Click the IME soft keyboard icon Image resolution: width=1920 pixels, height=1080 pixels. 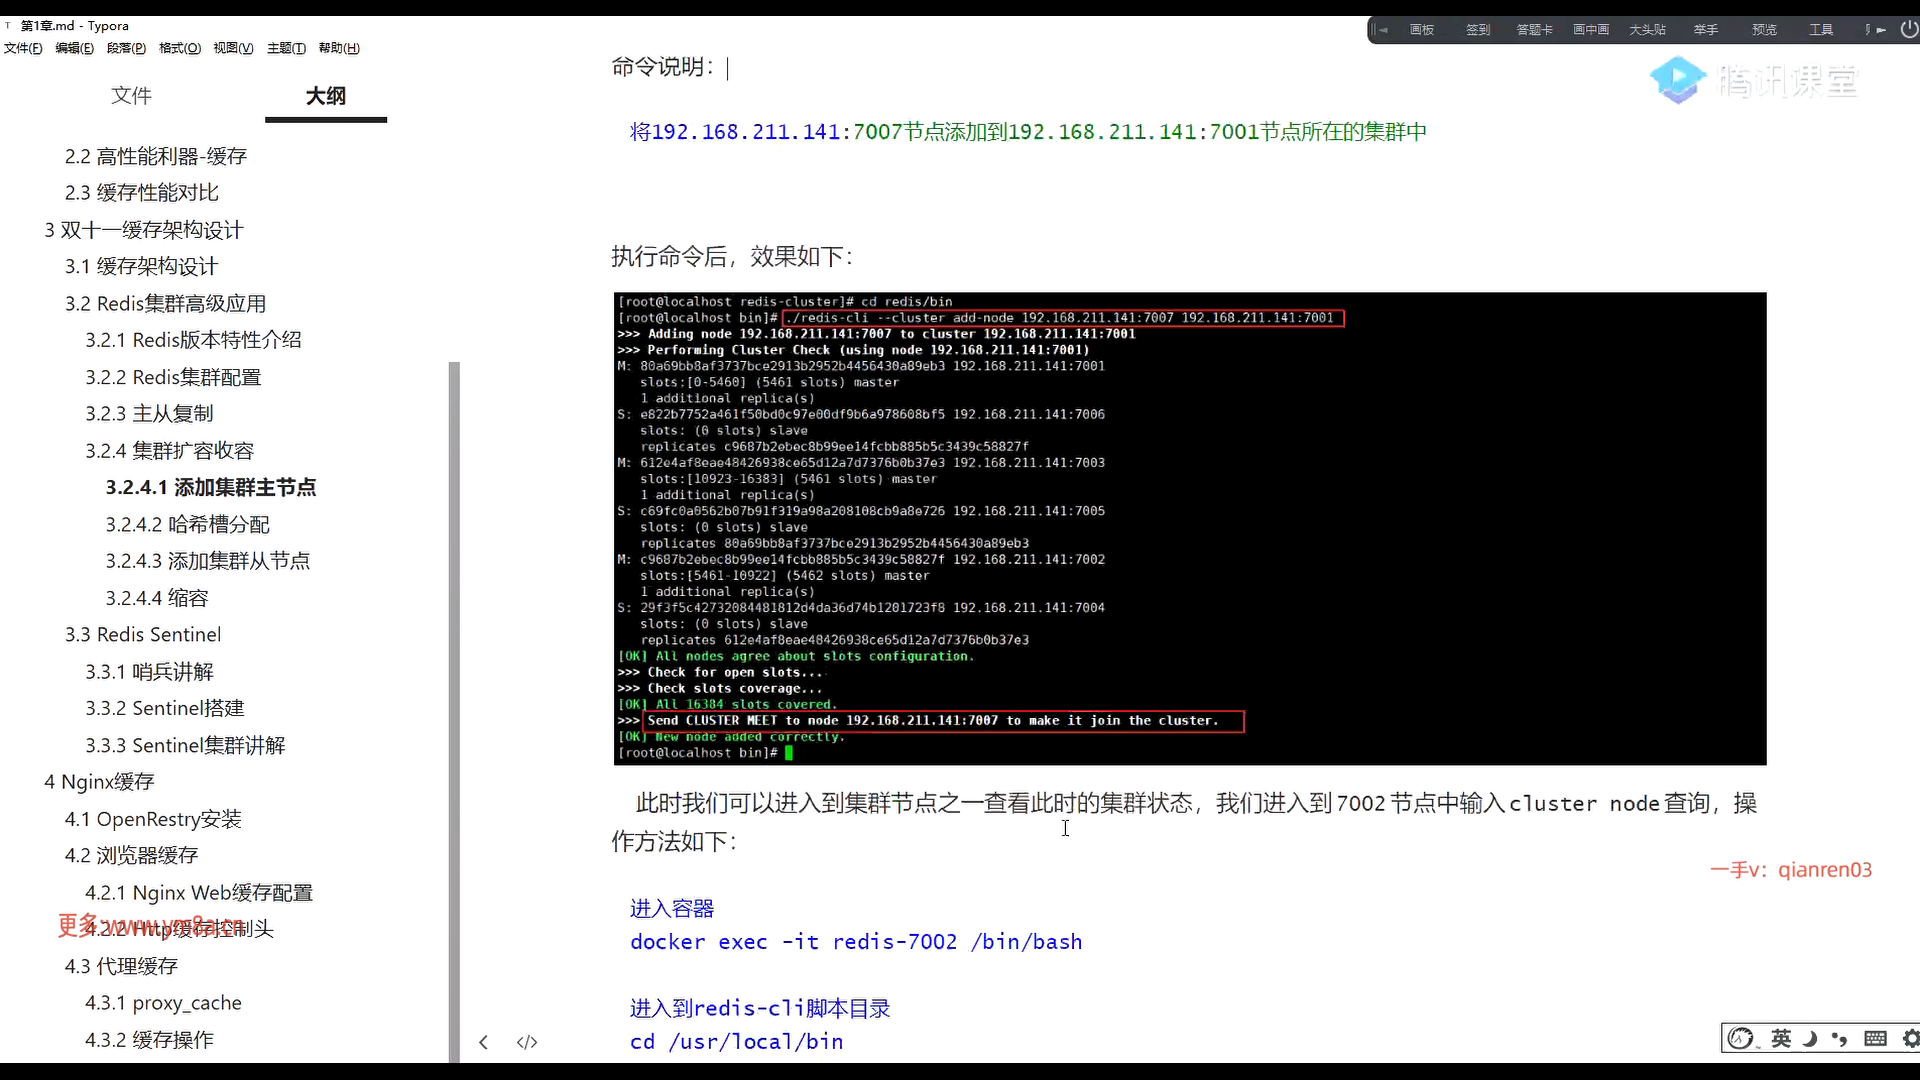[1875, 1039]
